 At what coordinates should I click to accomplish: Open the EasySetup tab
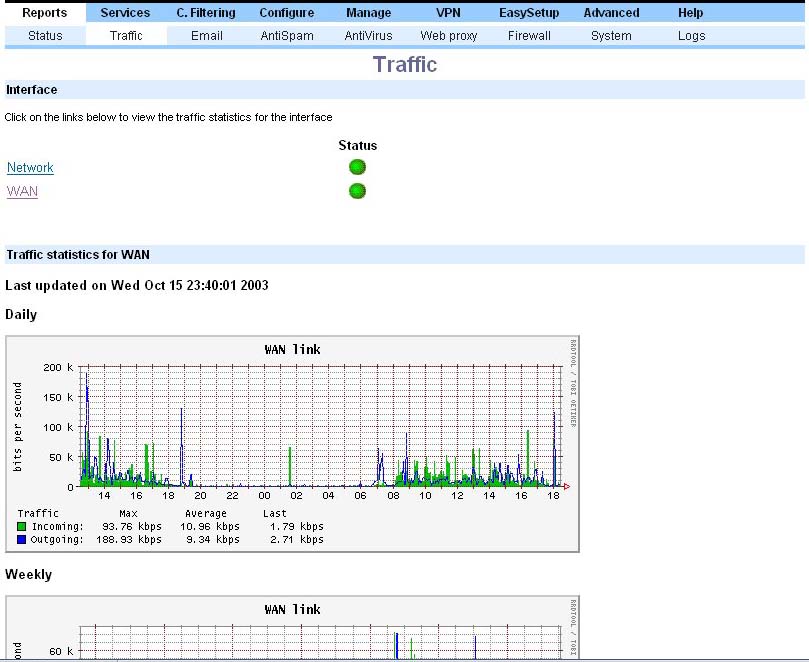coord(529,13)
